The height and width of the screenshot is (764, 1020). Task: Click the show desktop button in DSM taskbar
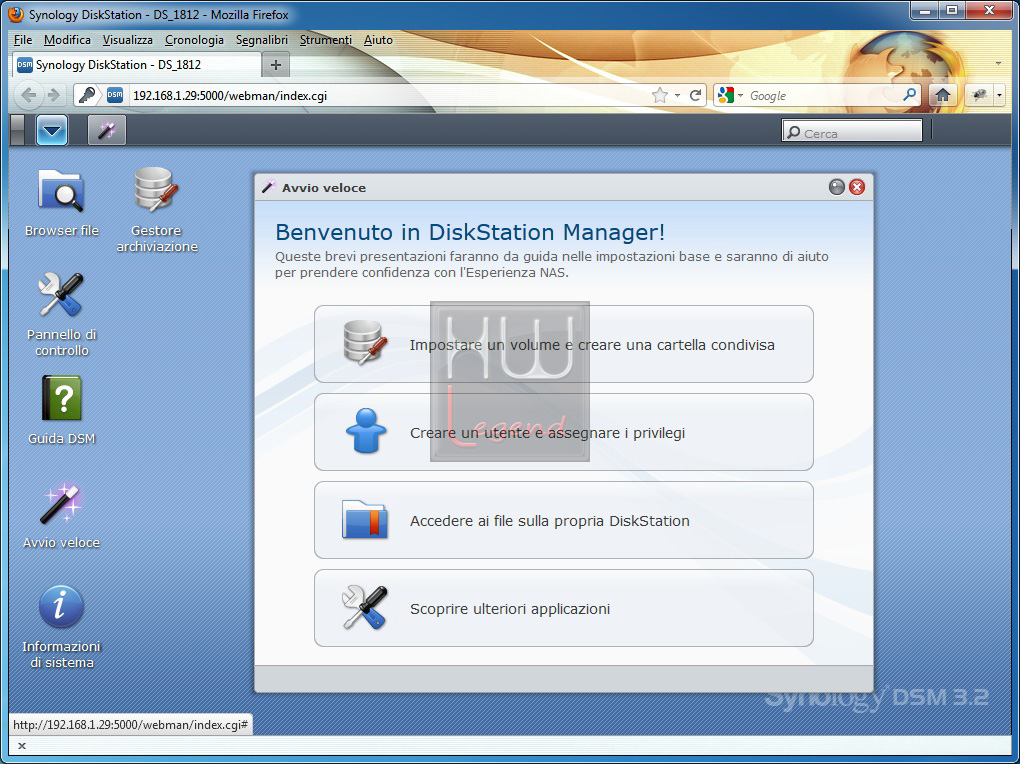coord(18,130)
